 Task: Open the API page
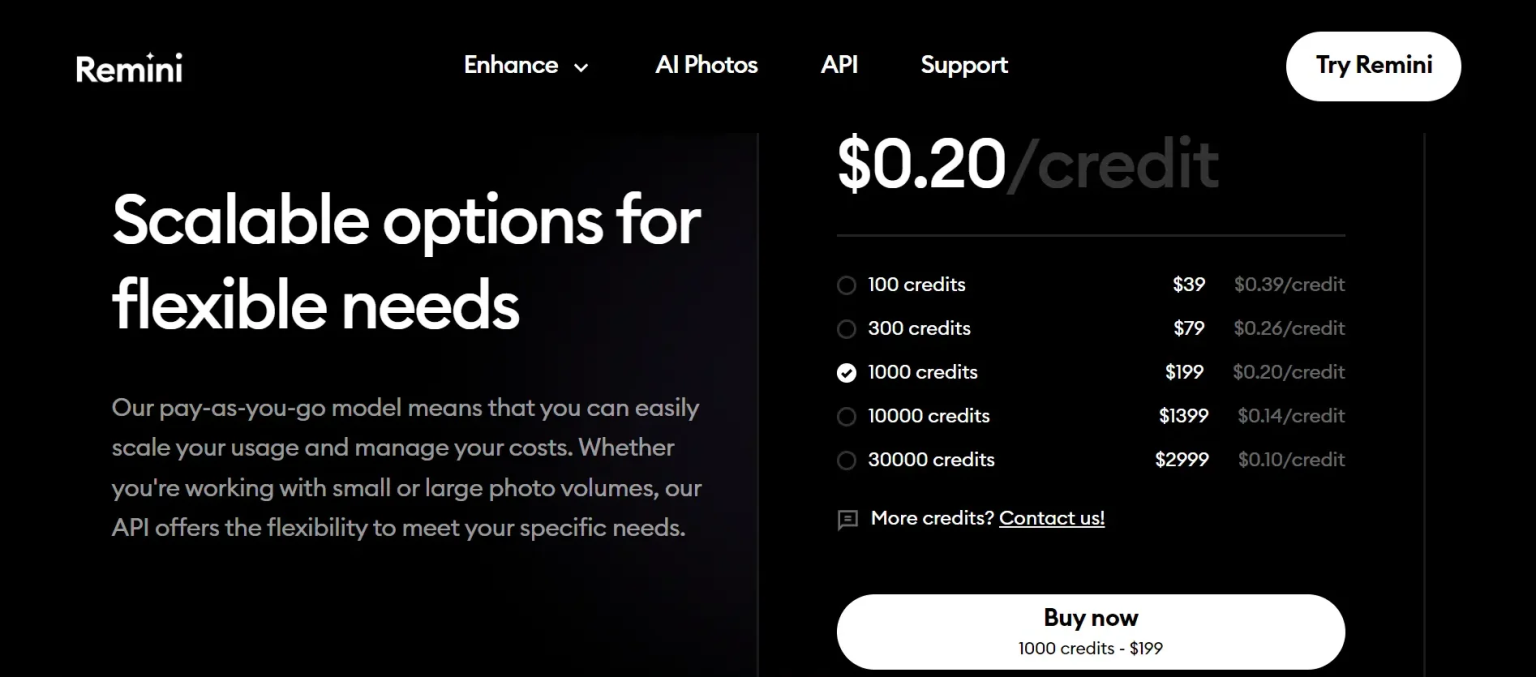pyautogui.click(x=839, y=65)
